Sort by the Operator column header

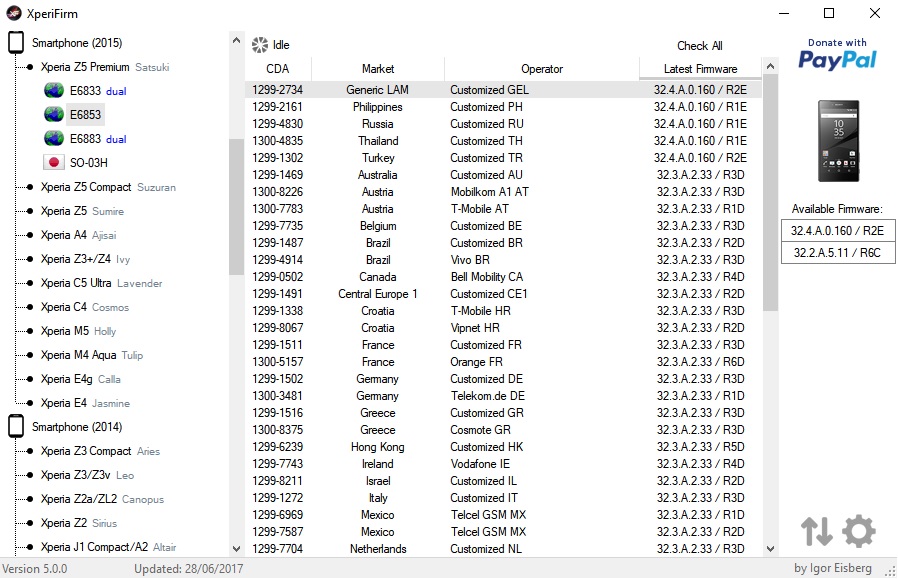pos(542,69)
